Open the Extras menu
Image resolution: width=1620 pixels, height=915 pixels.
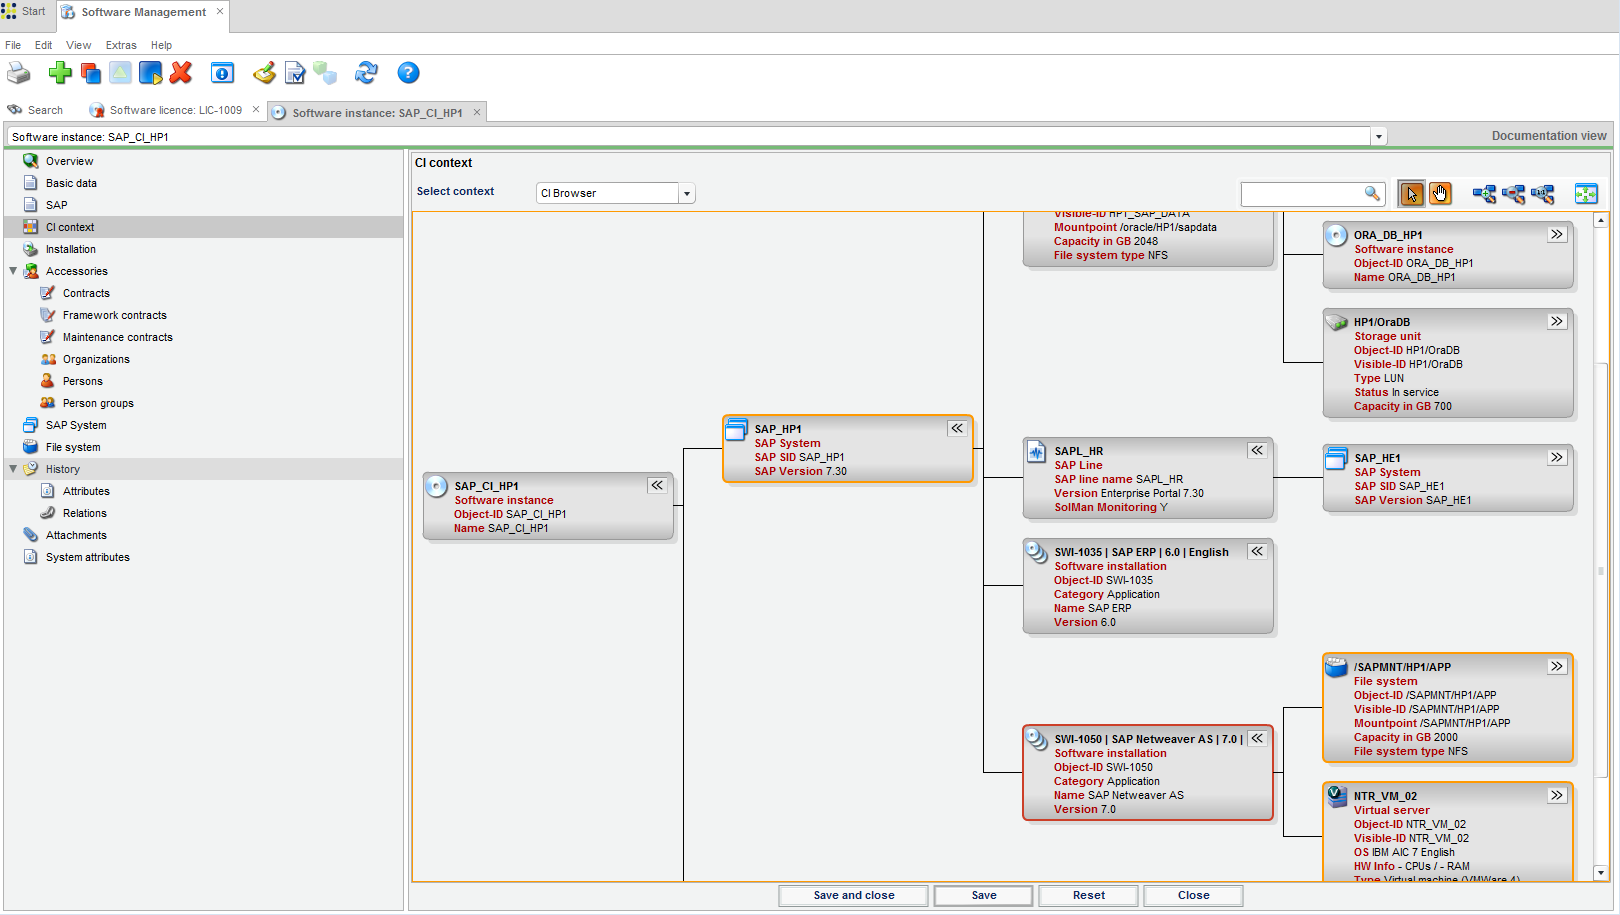121,45
